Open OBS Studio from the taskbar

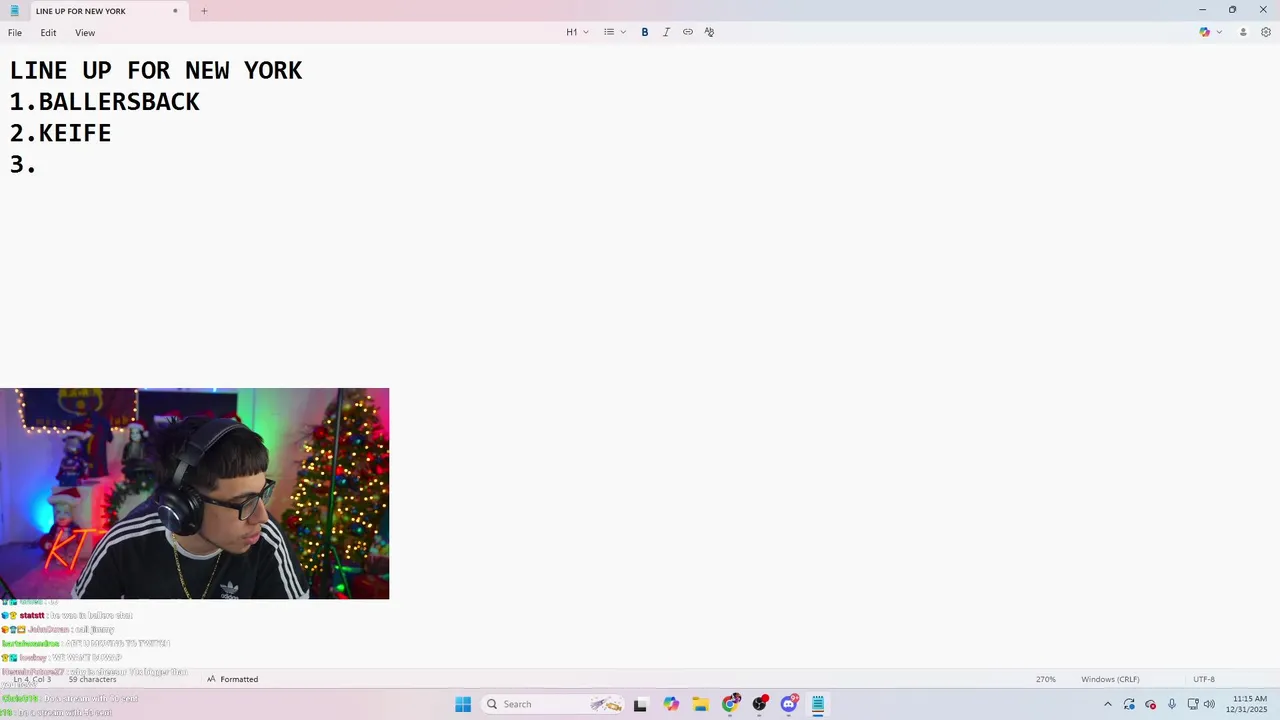(x=760, y=704)
